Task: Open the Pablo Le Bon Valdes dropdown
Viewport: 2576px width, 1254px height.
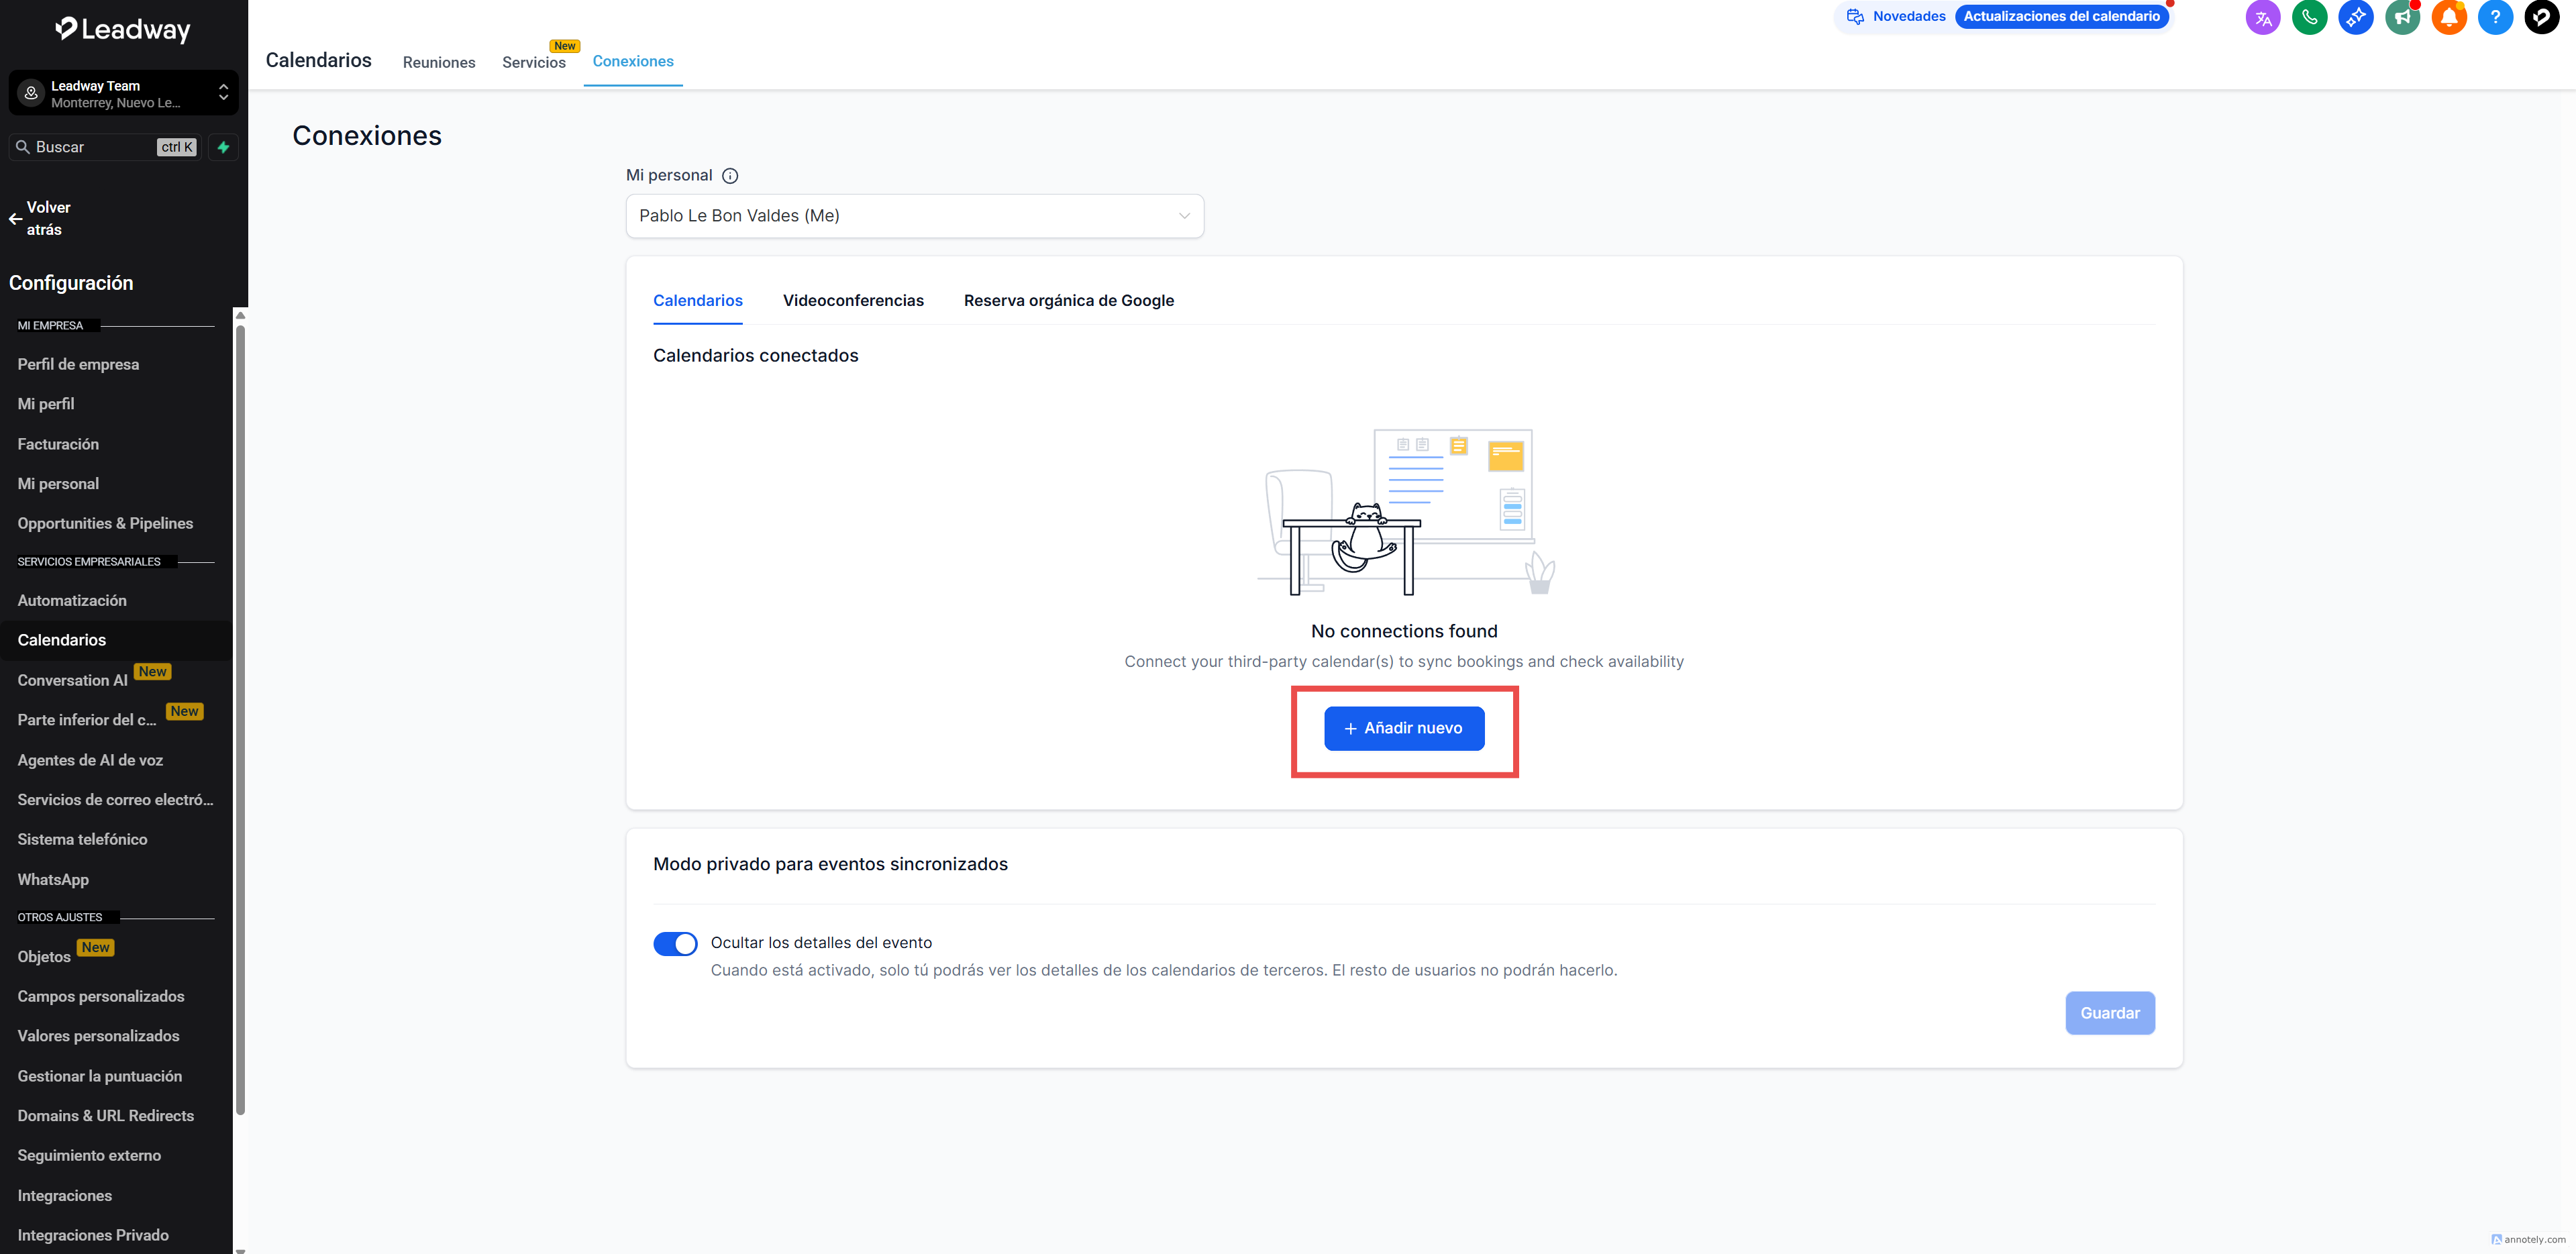Action: 914,216
